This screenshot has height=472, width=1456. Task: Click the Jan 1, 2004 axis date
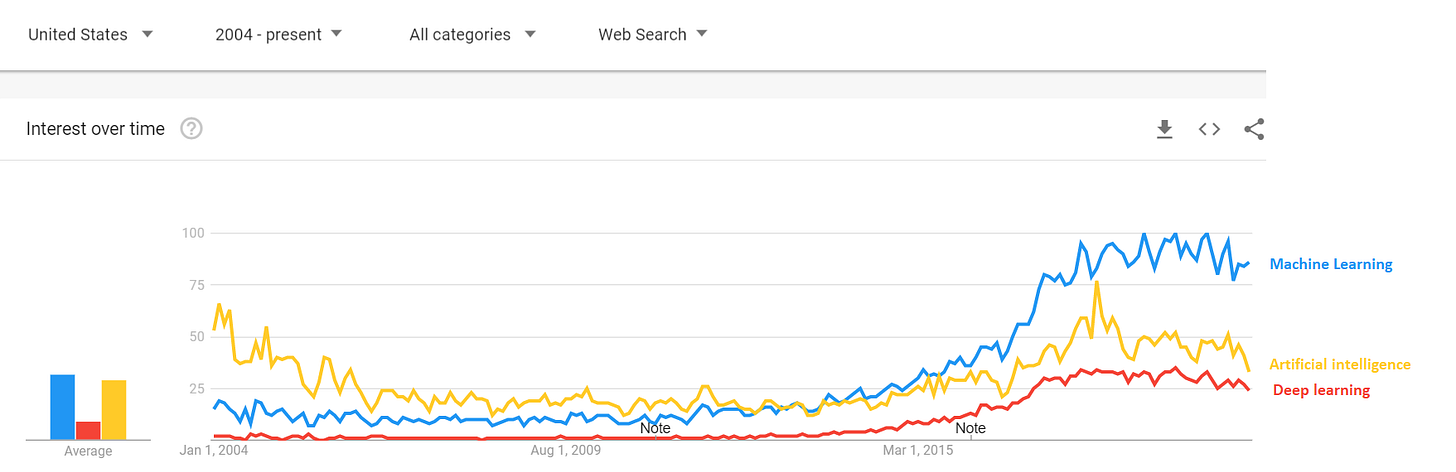point(214,450)
